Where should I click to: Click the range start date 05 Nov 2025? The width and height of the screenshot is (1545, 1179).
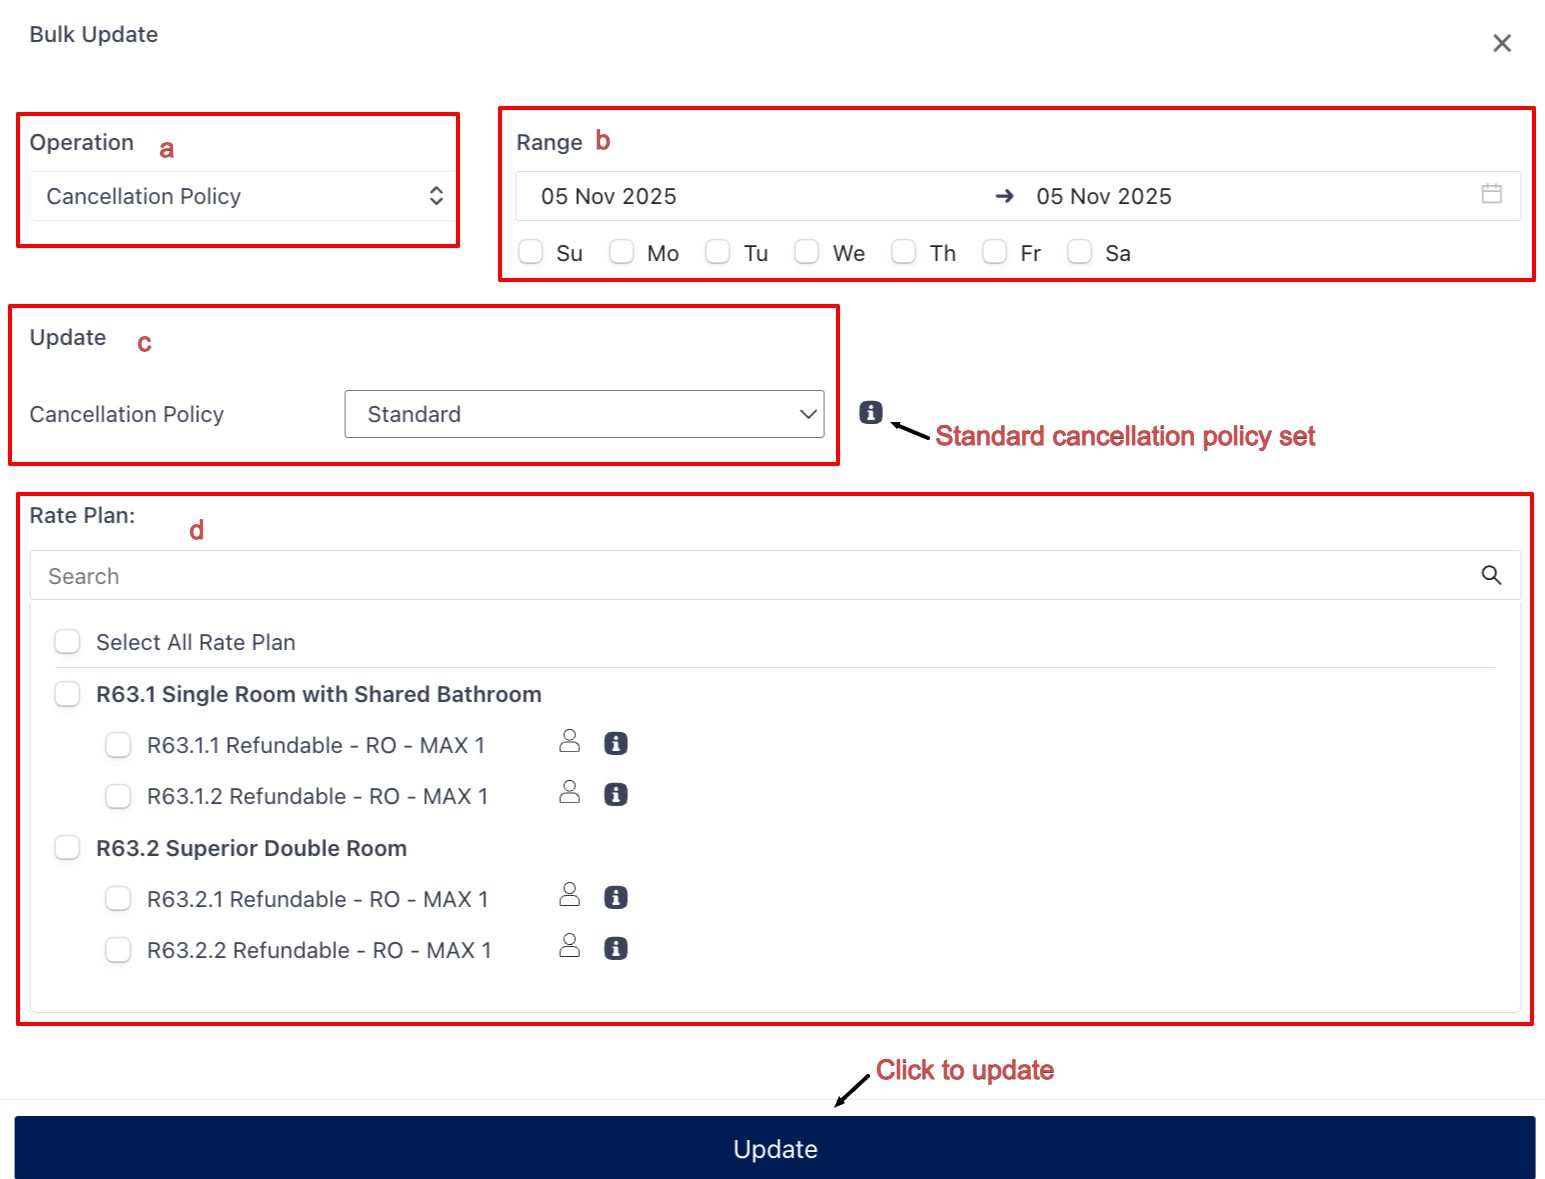pyautogui.click(x=609, y=196)
